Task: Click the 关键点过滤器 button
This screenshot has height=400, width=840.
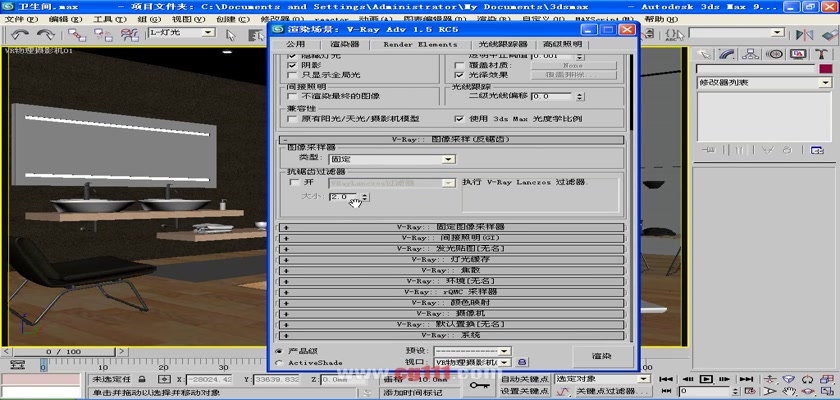Action: click(x=612, y=392)
